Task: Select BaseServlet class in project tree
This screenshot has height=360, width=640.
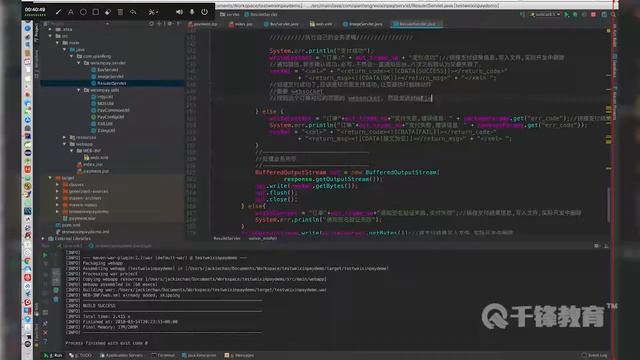Action: [104, 70]
